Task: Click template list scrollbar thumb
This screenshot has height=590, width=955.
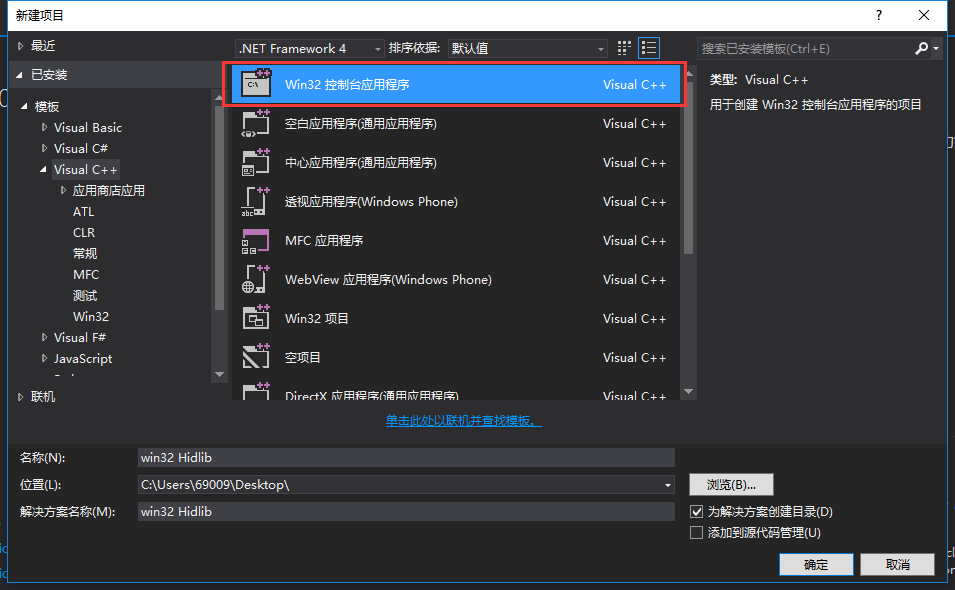Action: pyautogui.click(x=689, y=167)
